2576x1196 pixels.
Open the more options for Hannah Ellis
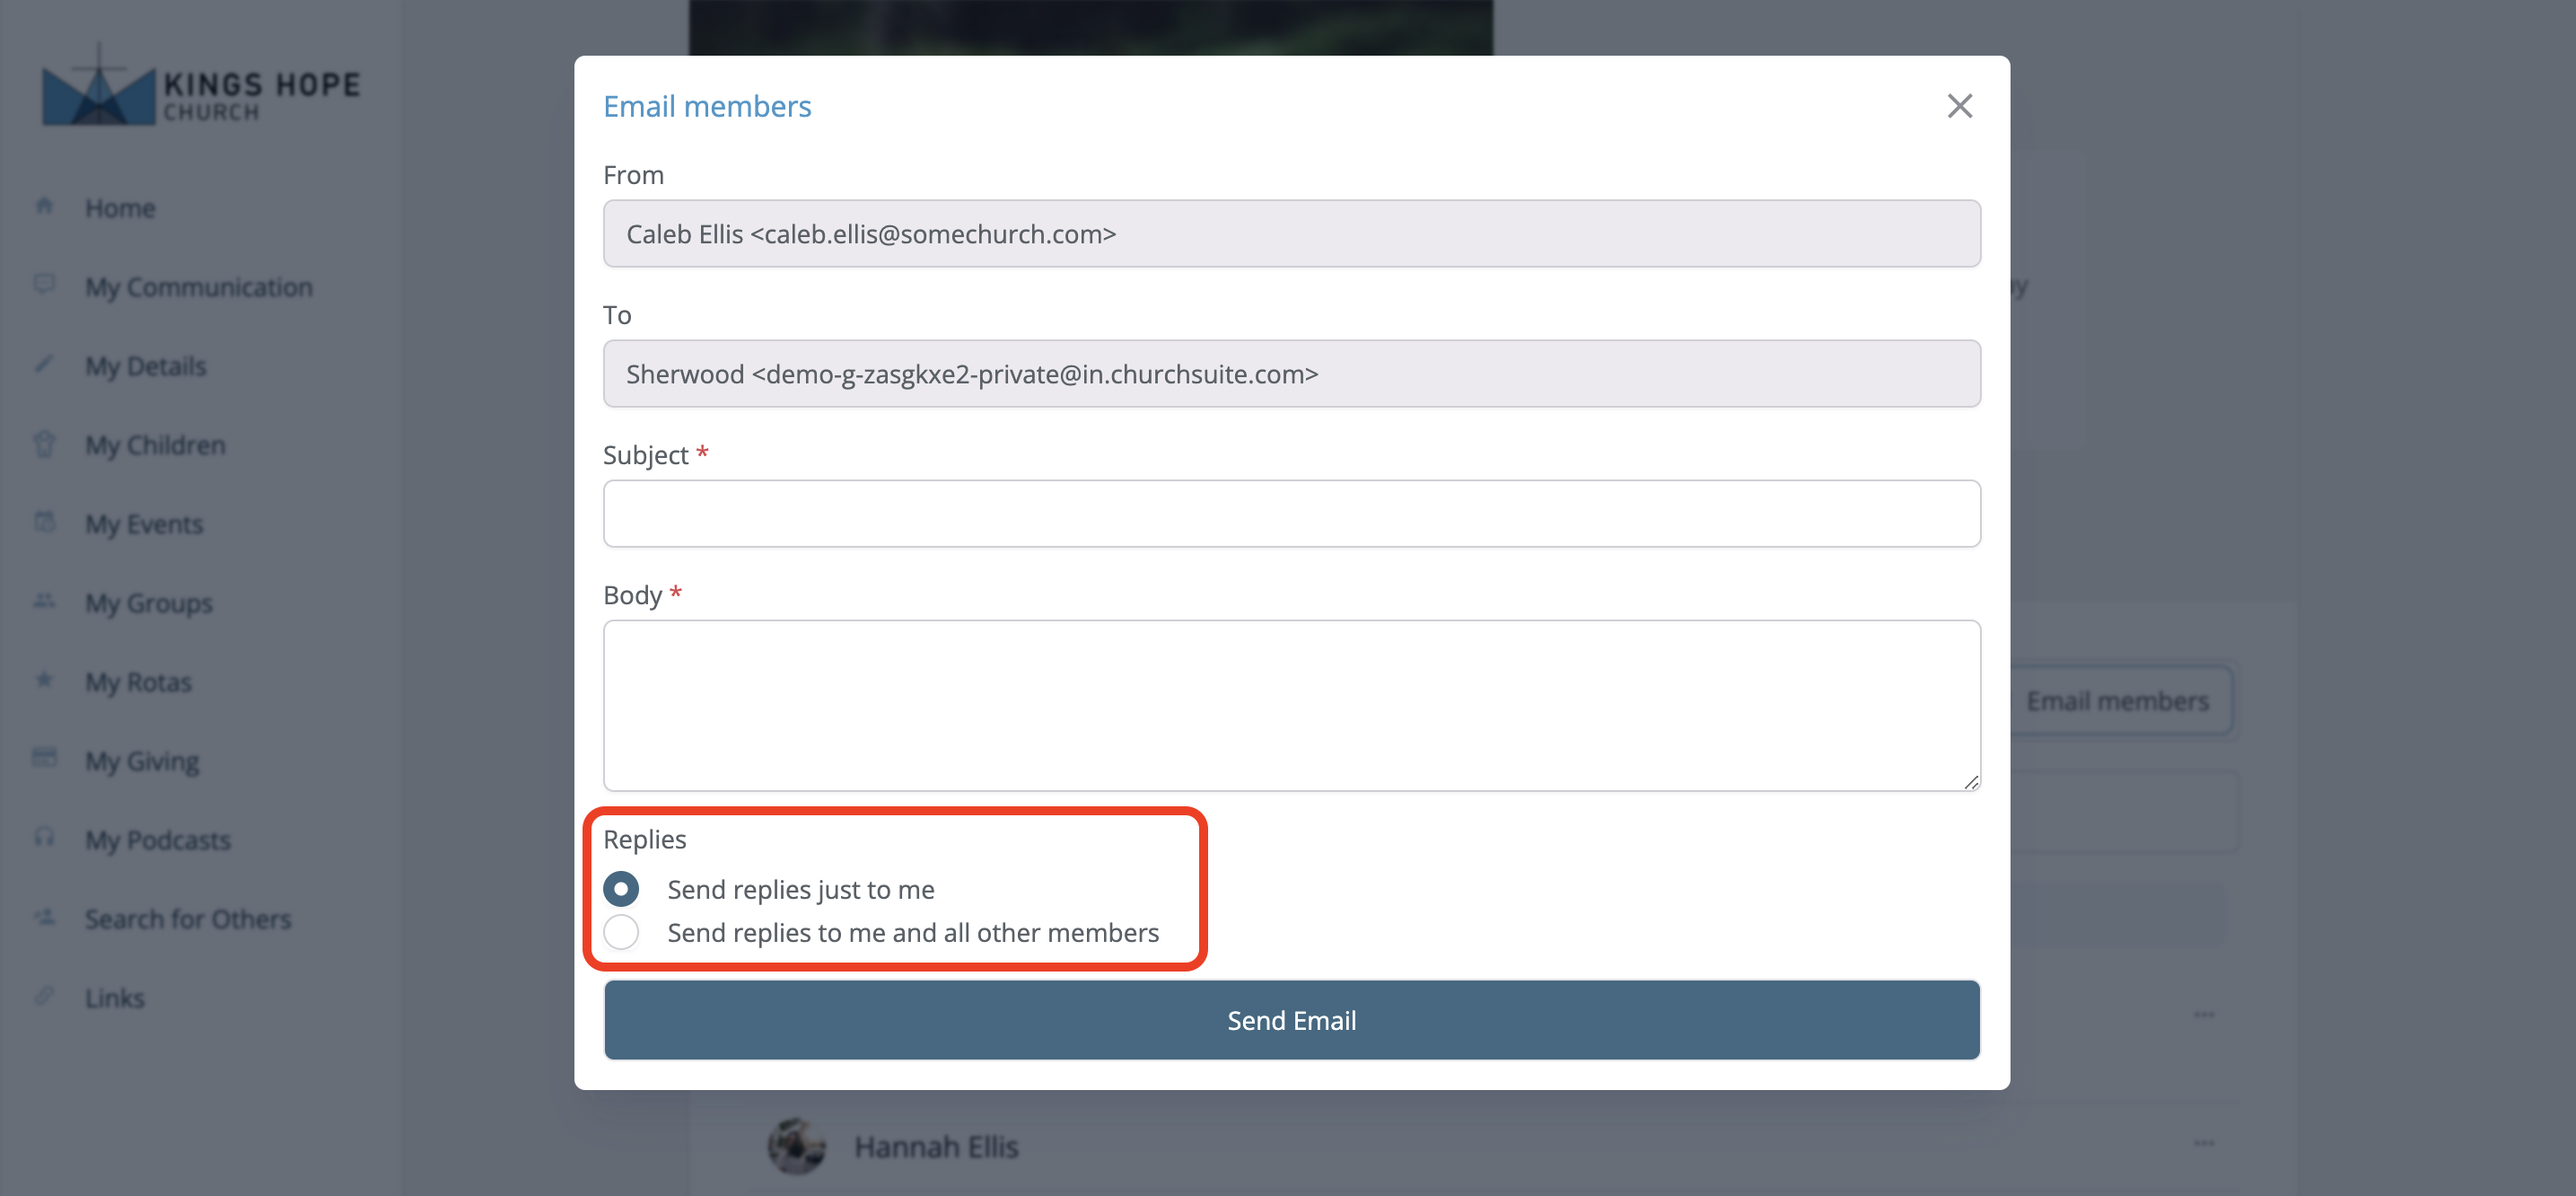[x=2204, y=1143]
